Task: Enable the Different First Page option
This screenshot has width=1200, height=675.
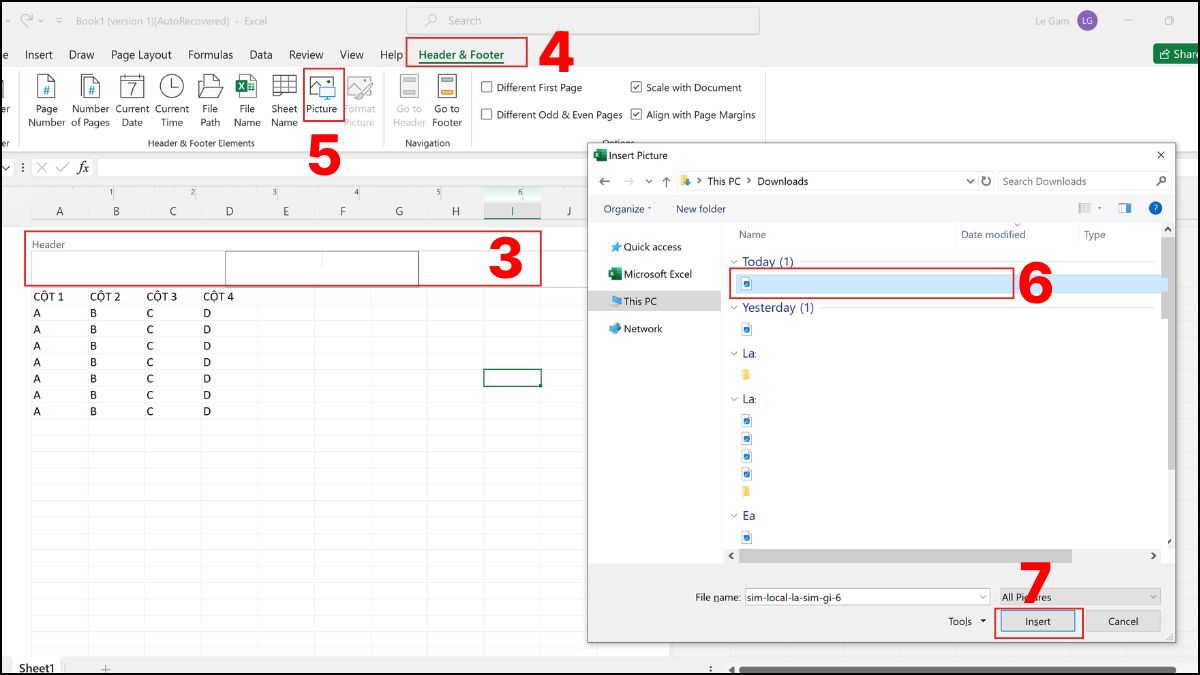Action: [486, 87]
